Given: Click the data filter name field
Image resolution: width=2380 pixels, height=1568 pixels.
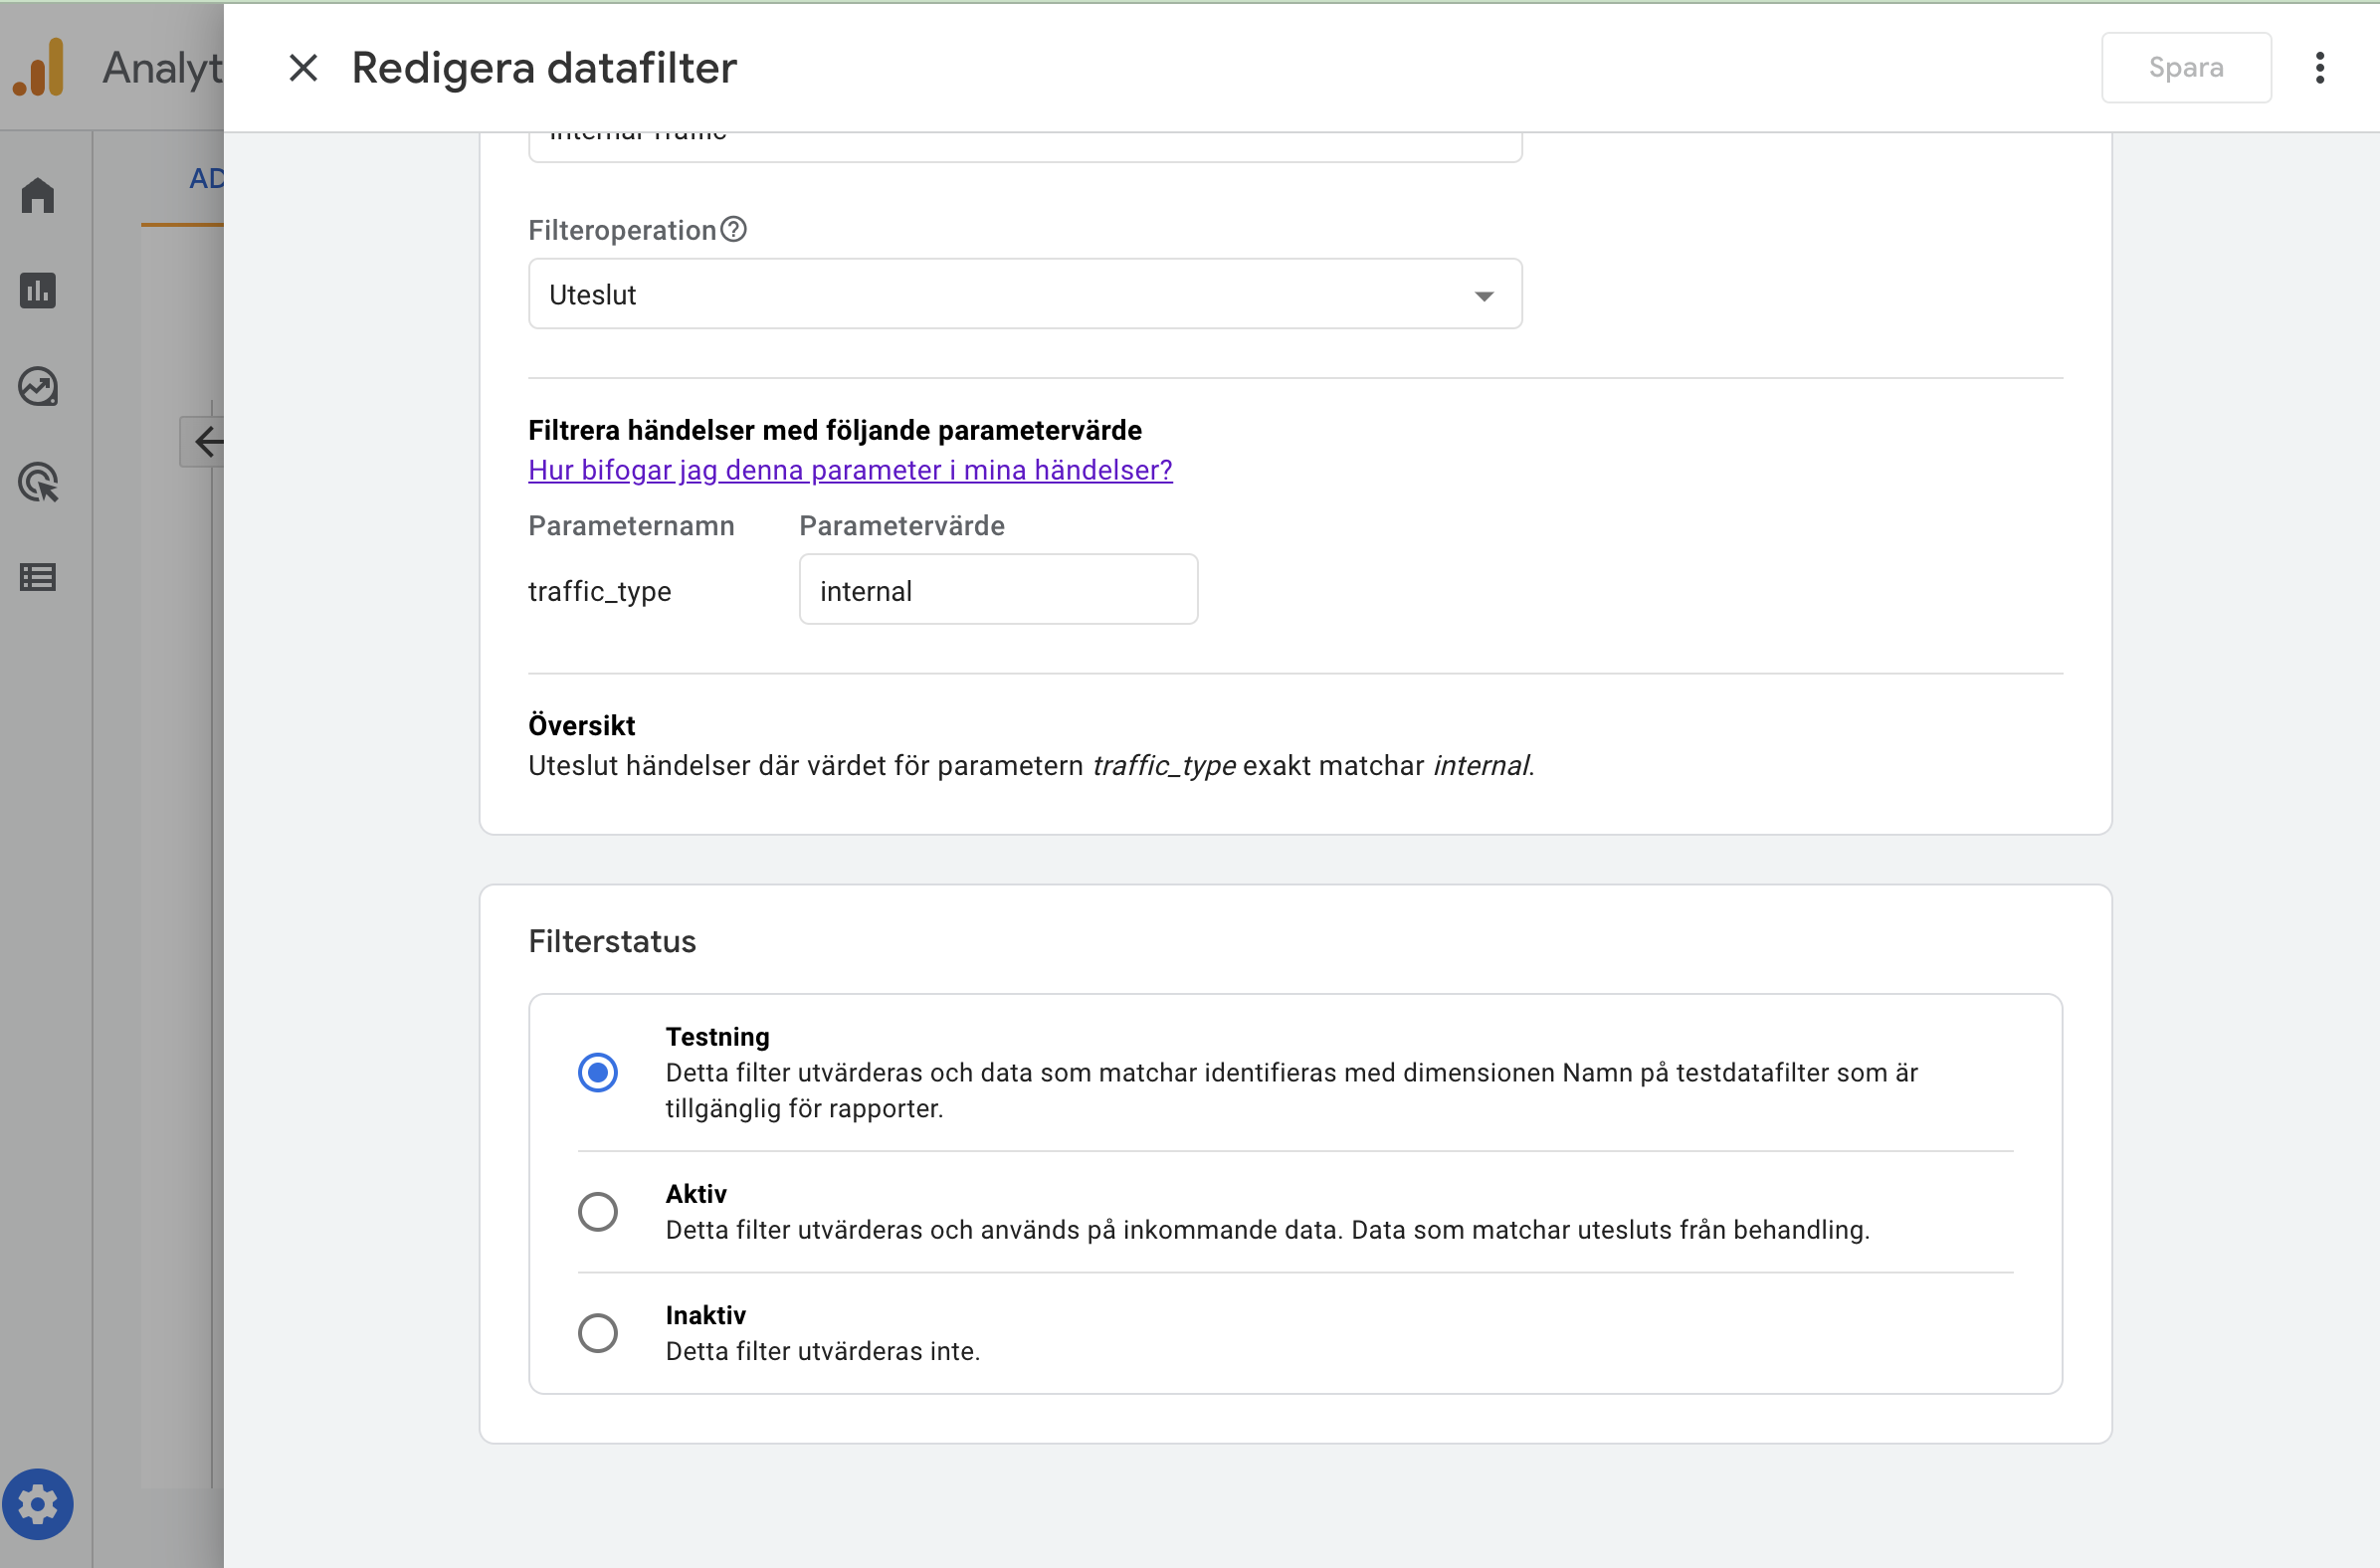Looking at the screenshot, I should point(1025,146).
